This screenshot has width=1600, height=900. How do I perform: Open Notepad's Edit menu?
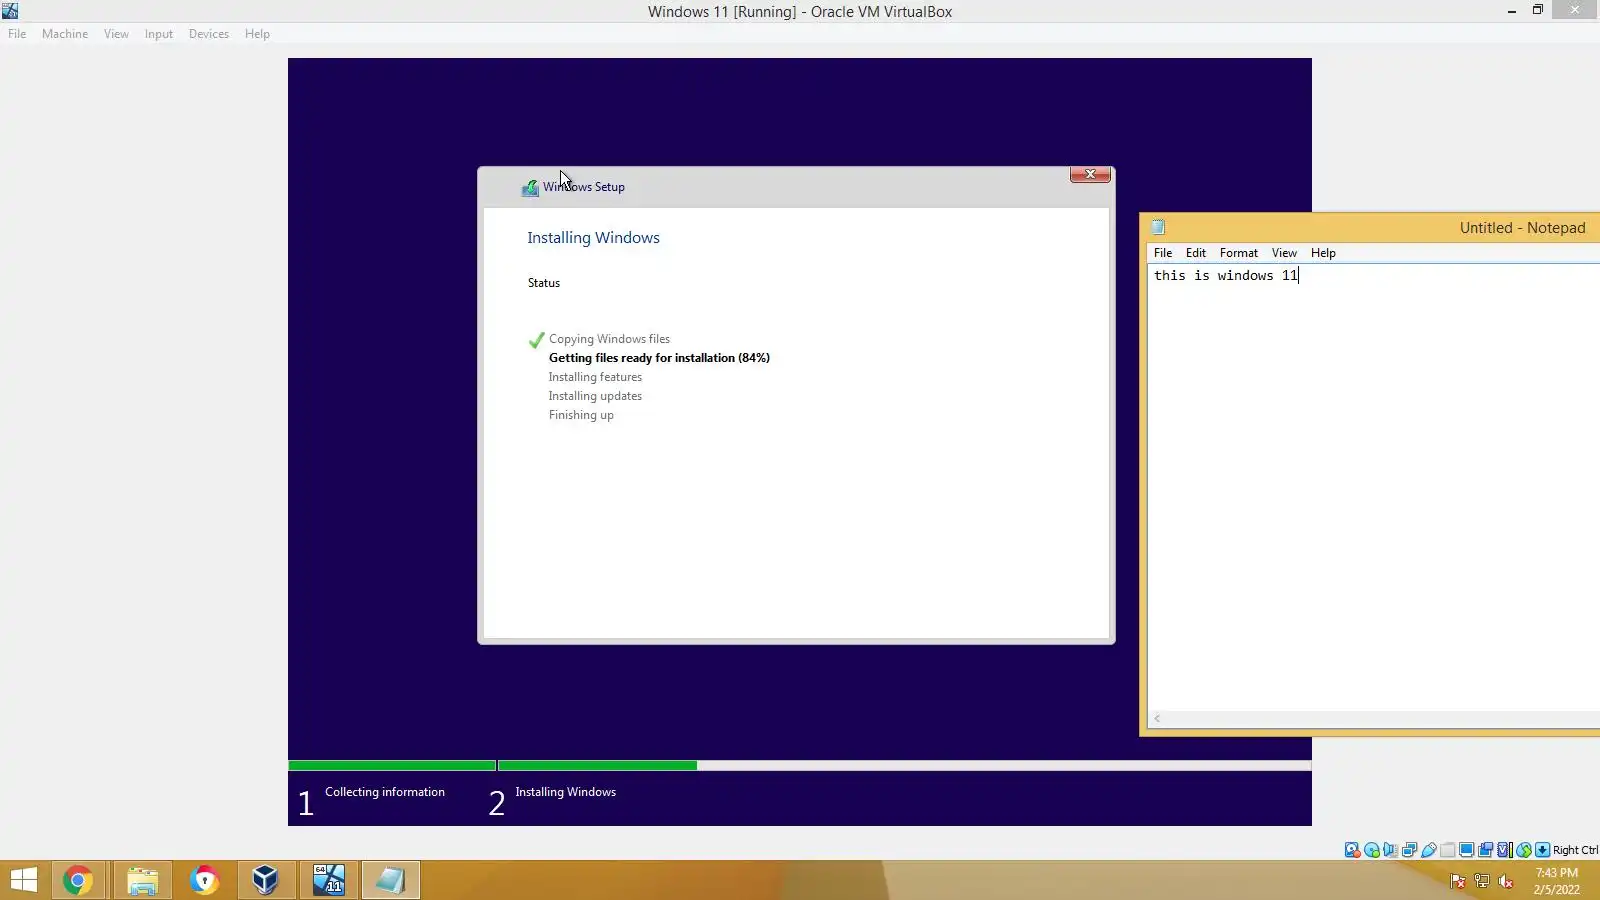tap(1196, 253)
